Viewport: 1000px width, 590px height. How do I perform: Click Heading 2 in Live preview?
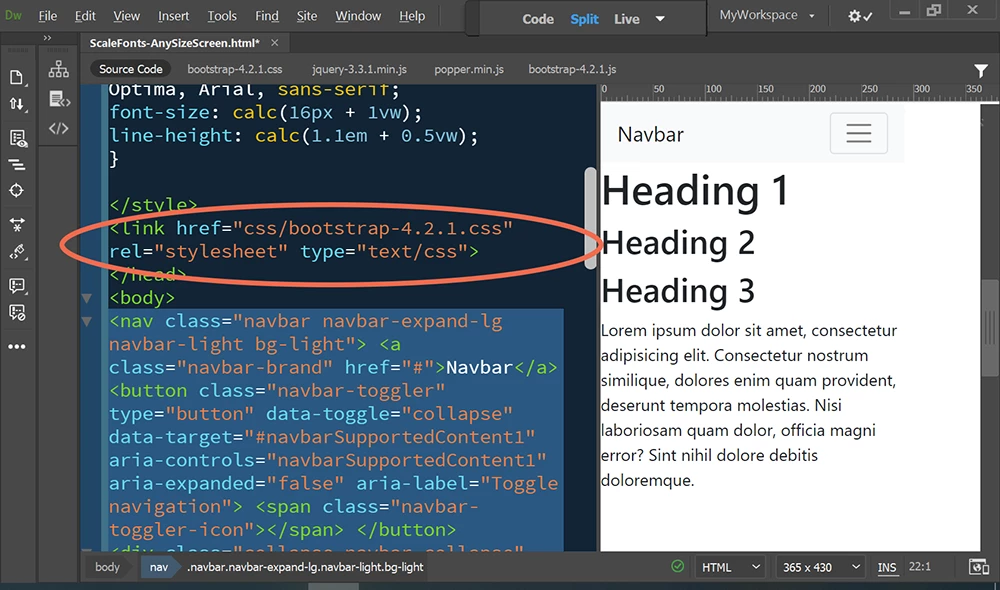tap(678, 242)
